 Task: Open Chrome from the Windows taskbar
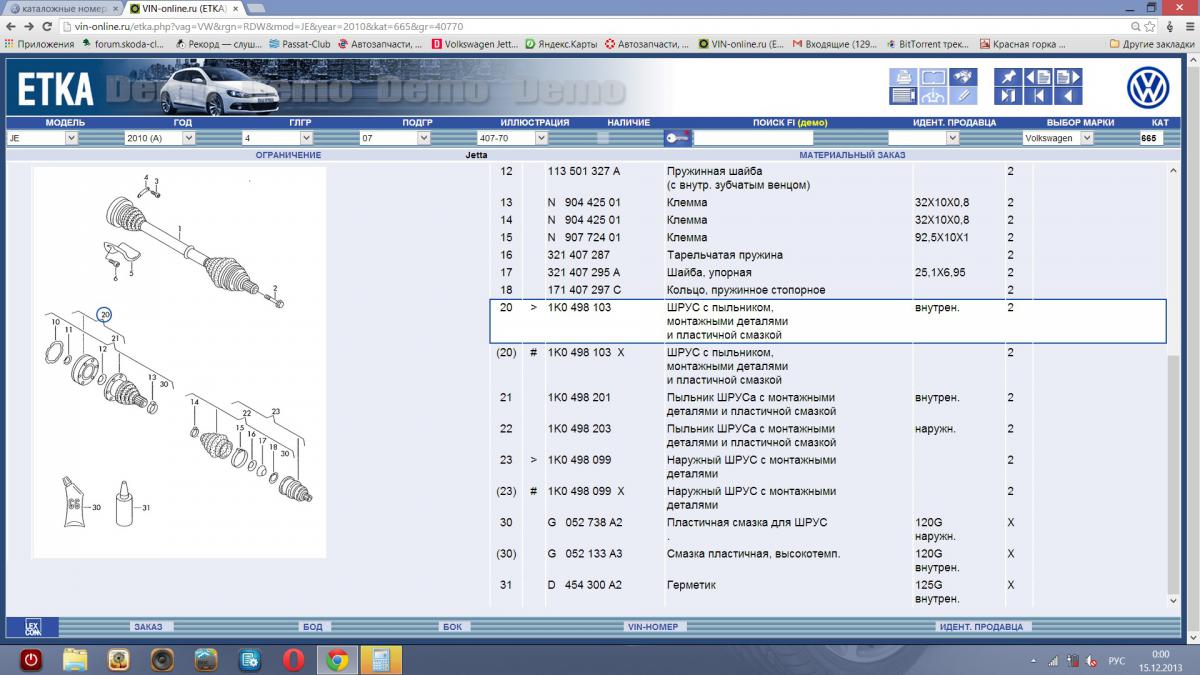pyautogui.click(x=337, y=660)
